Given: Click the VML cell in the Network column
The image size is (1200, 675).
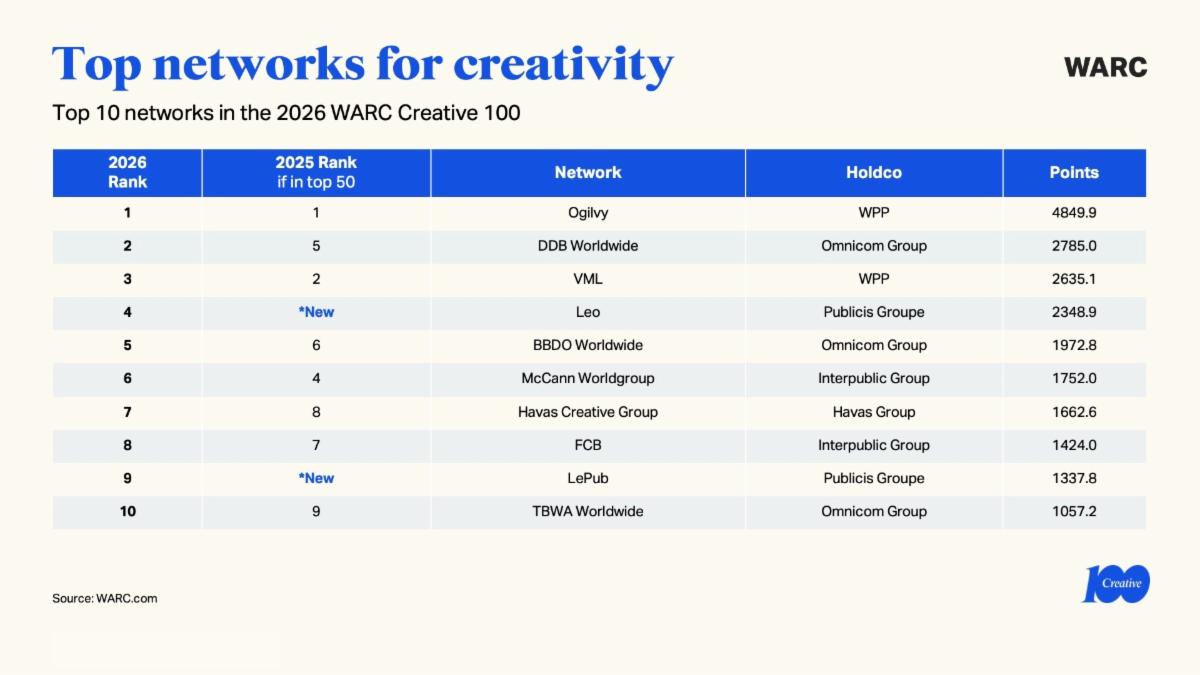Looking at the screenshot, I should 587,278.
